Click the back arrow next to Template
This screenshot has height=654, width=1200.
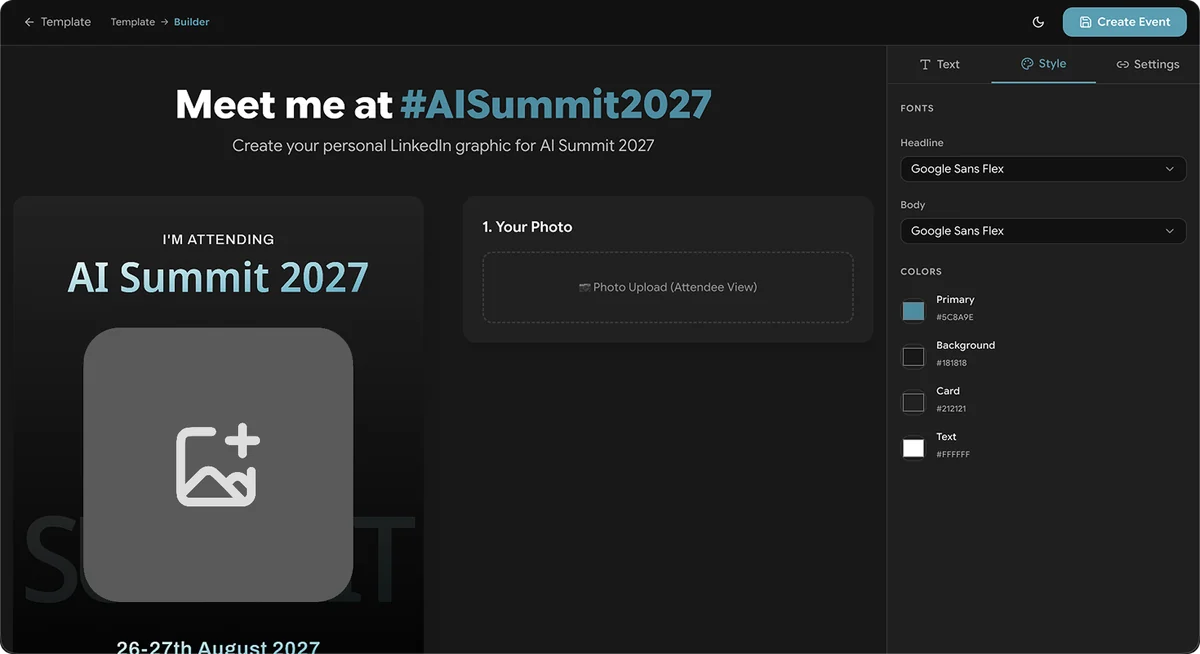pos(29,22)
